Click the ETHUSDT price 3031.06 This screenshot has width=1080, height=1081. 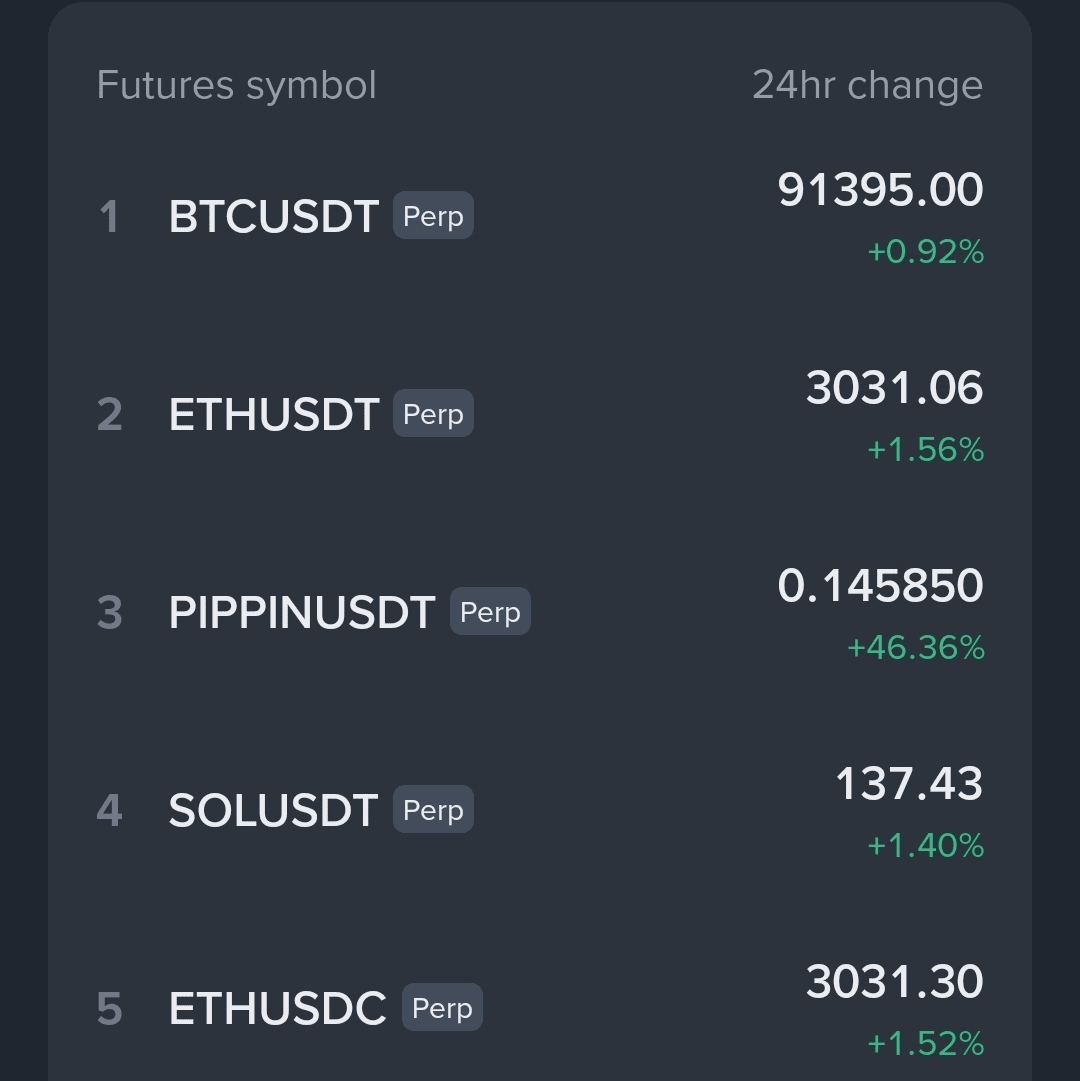coord(894,388)
